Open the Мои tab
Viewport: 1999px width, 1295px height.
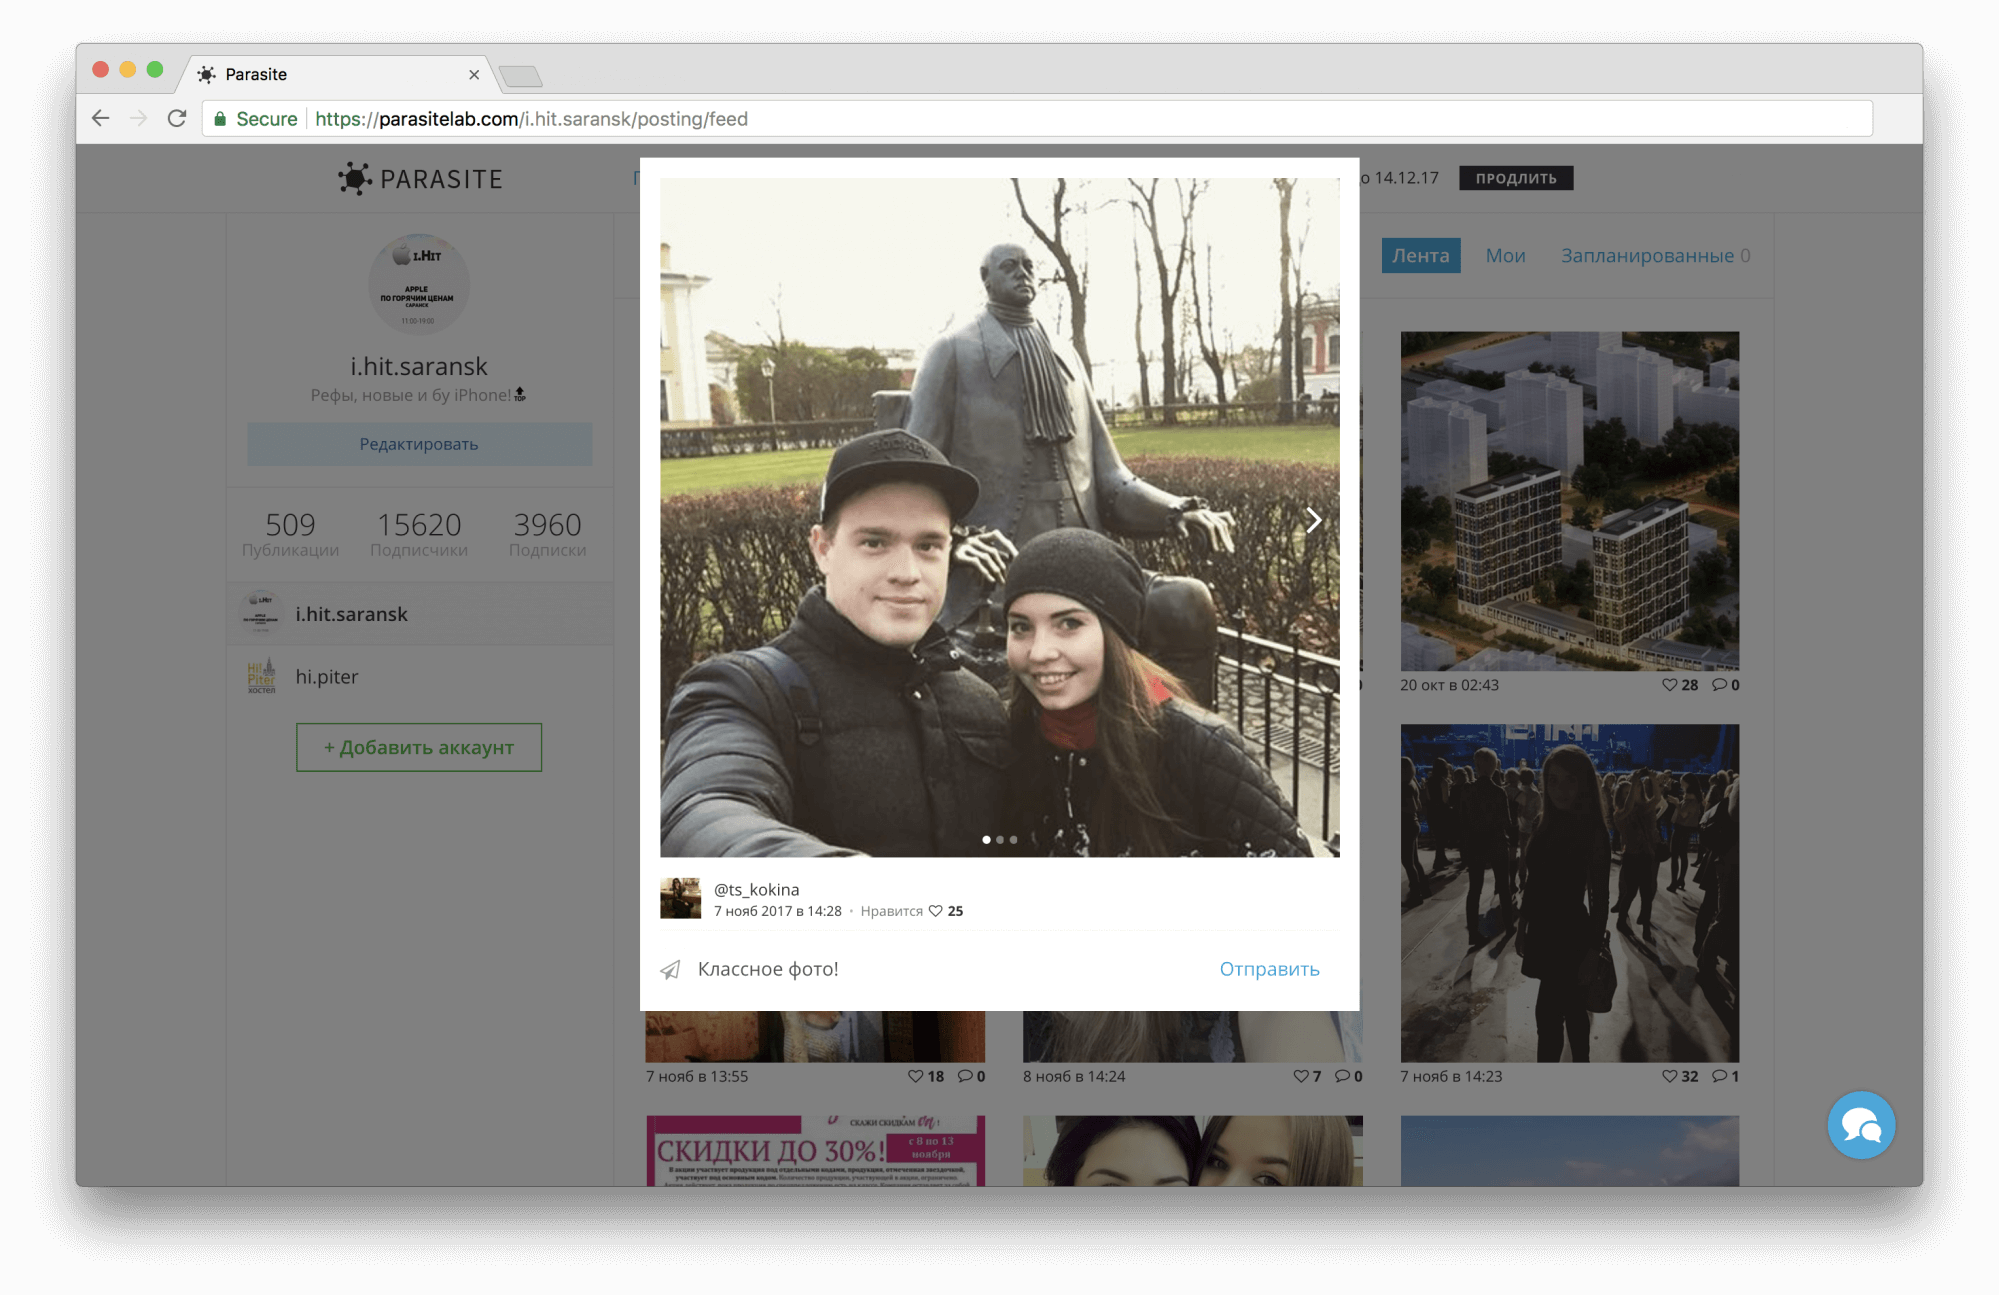coord(1504,256)
